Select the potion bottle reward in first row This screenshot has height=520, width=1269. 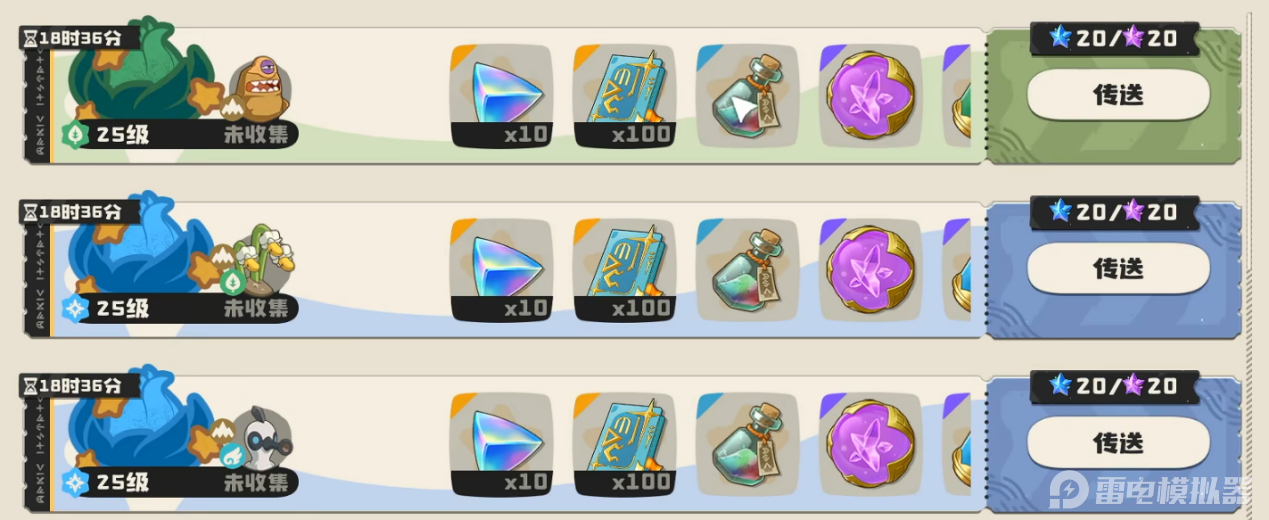[x=747, y=96]
